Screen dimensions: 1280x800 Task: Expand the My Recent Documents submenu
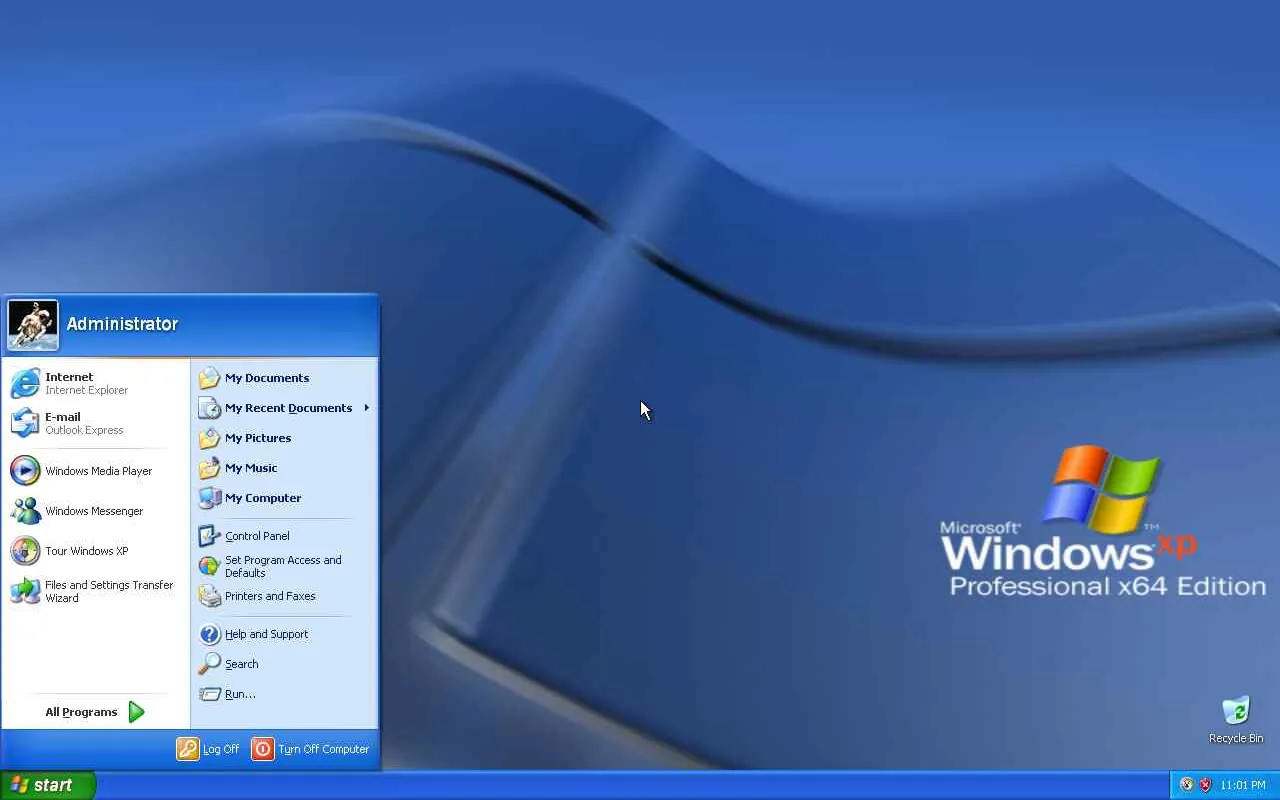(x=284, y=408)
